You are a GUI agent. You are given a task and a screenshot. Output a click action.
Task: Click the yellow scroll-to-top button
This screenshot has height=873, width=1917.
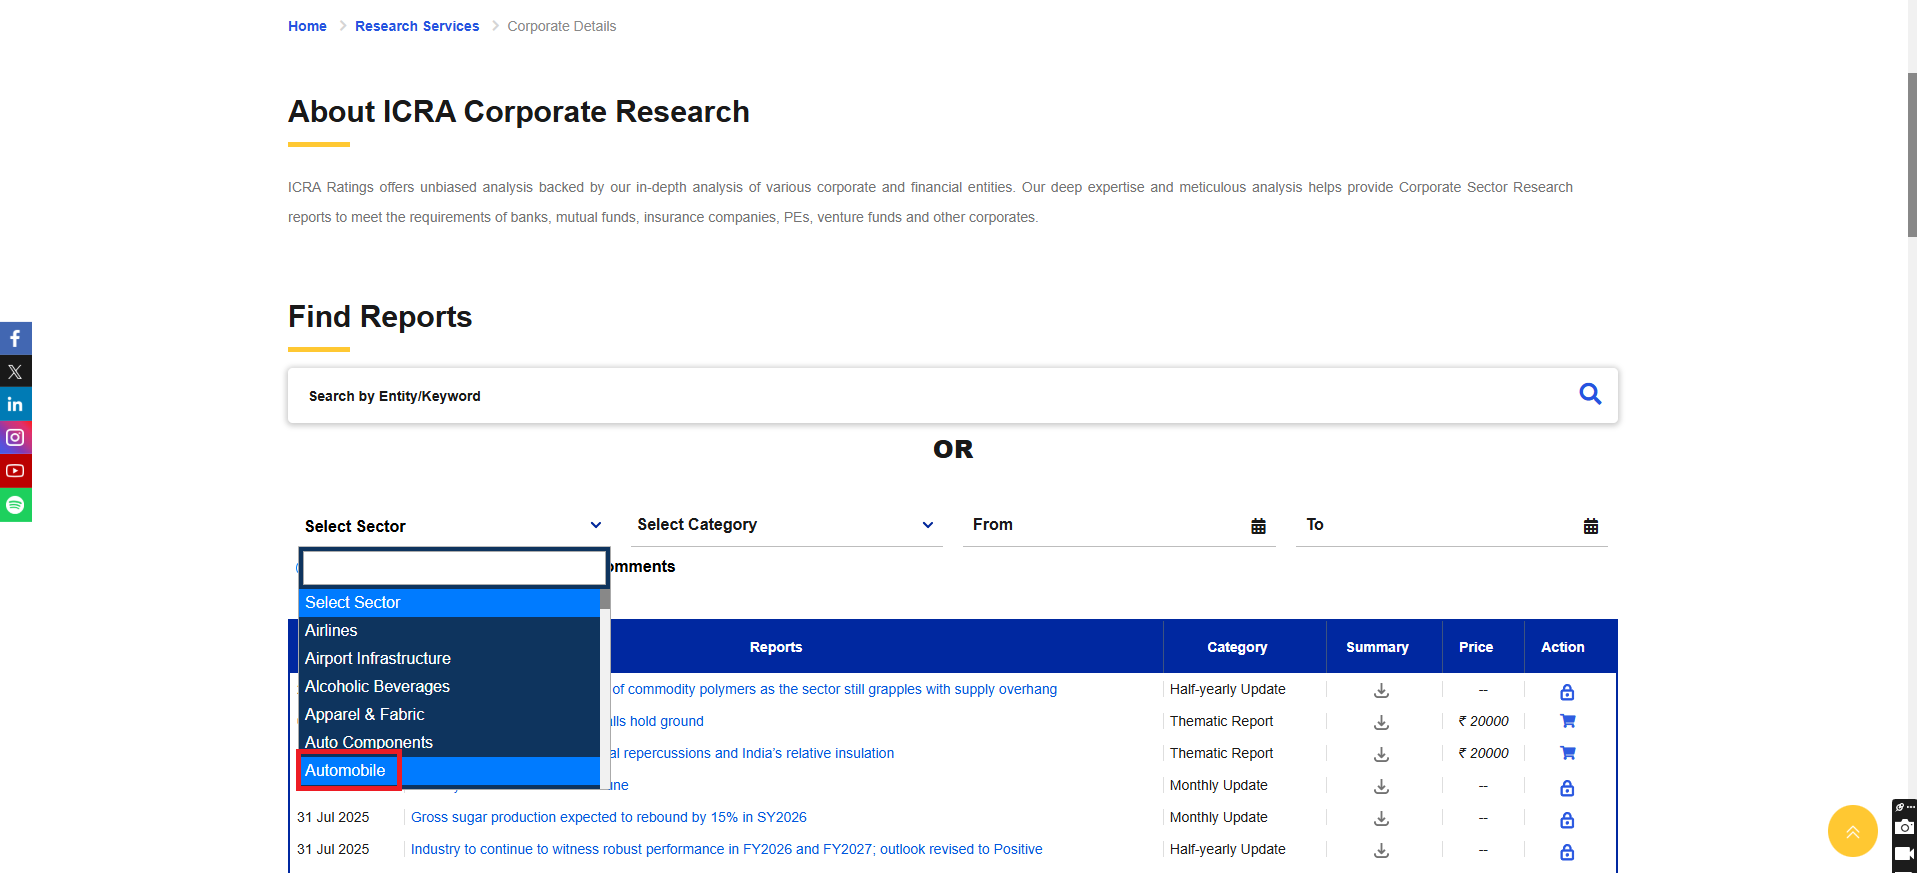pos(1852,831)
